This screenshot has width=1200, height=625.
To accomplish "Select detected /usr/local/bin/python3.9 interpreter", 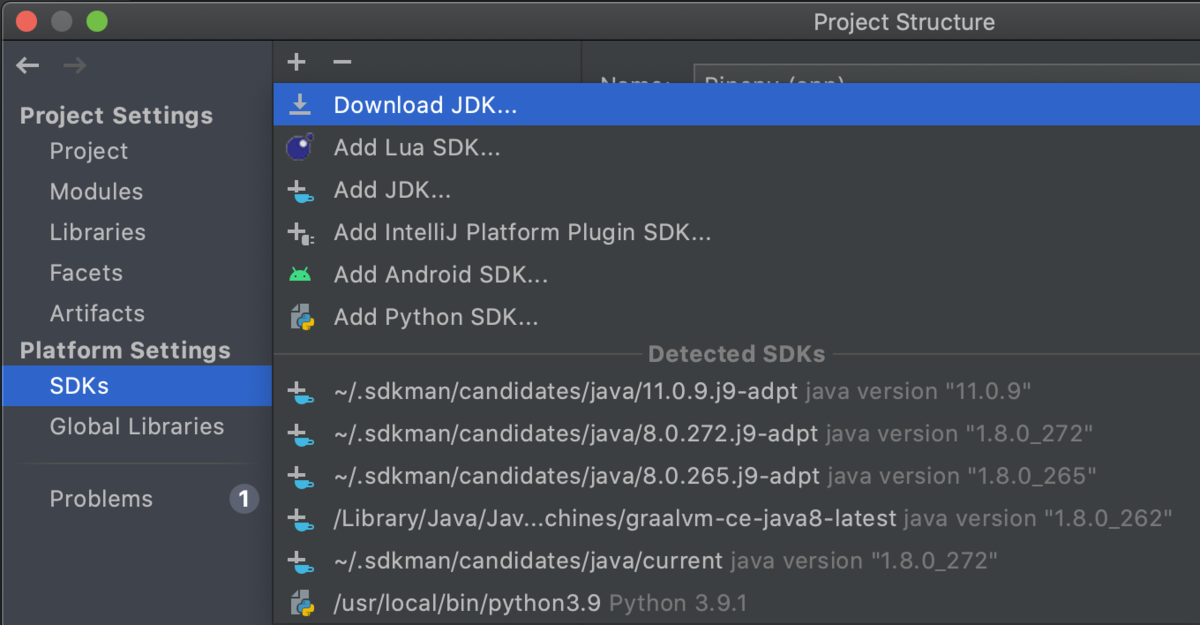I will coord(737,603).
